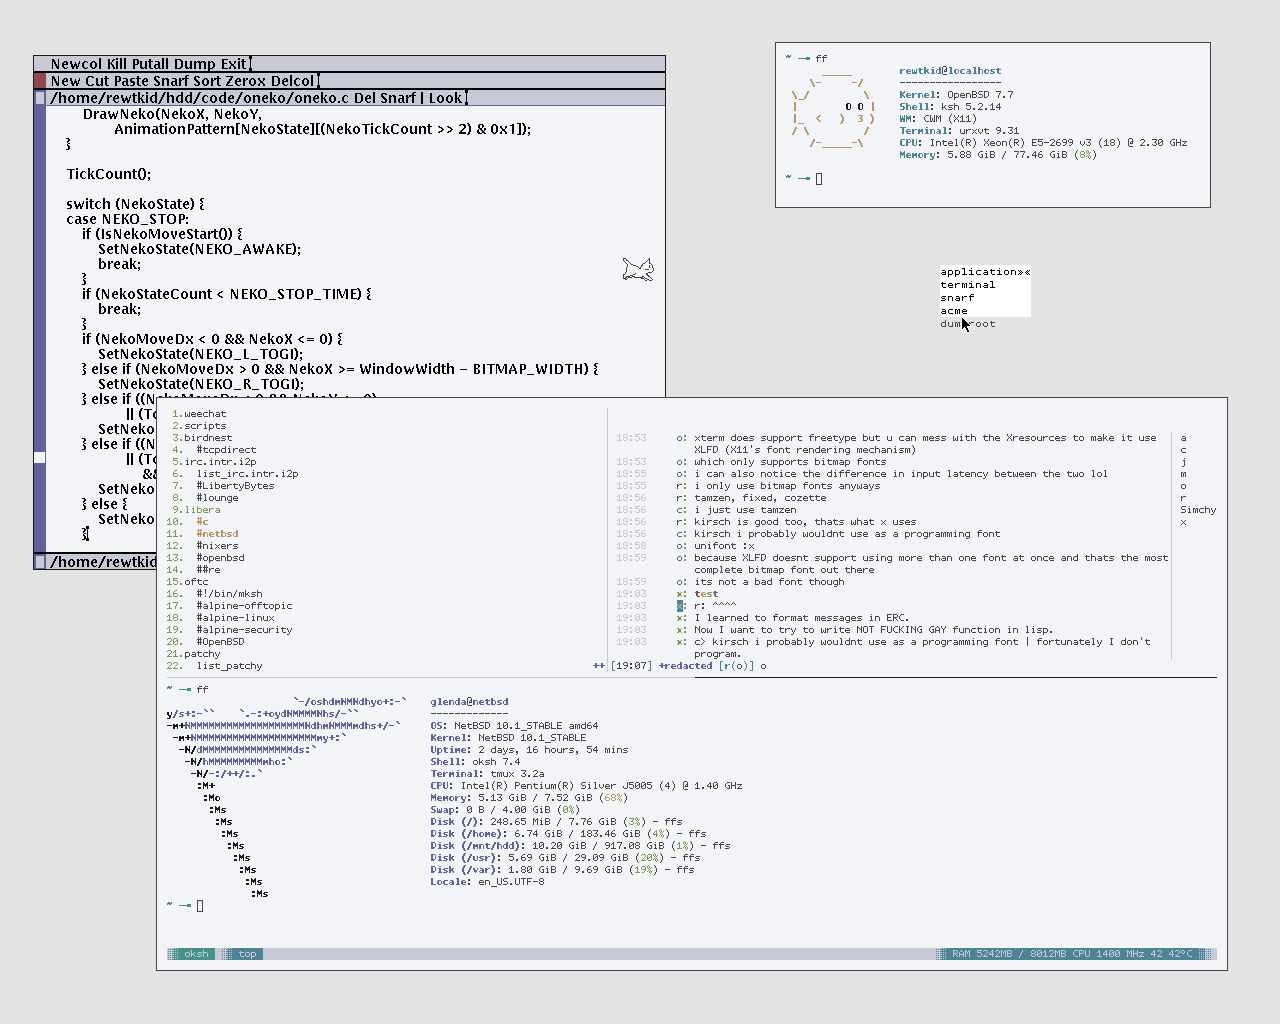Select the 2.scripts buffer in weechat
Image resolution: width=1280 pixels, height=1024 pixels.
[199, 426]
